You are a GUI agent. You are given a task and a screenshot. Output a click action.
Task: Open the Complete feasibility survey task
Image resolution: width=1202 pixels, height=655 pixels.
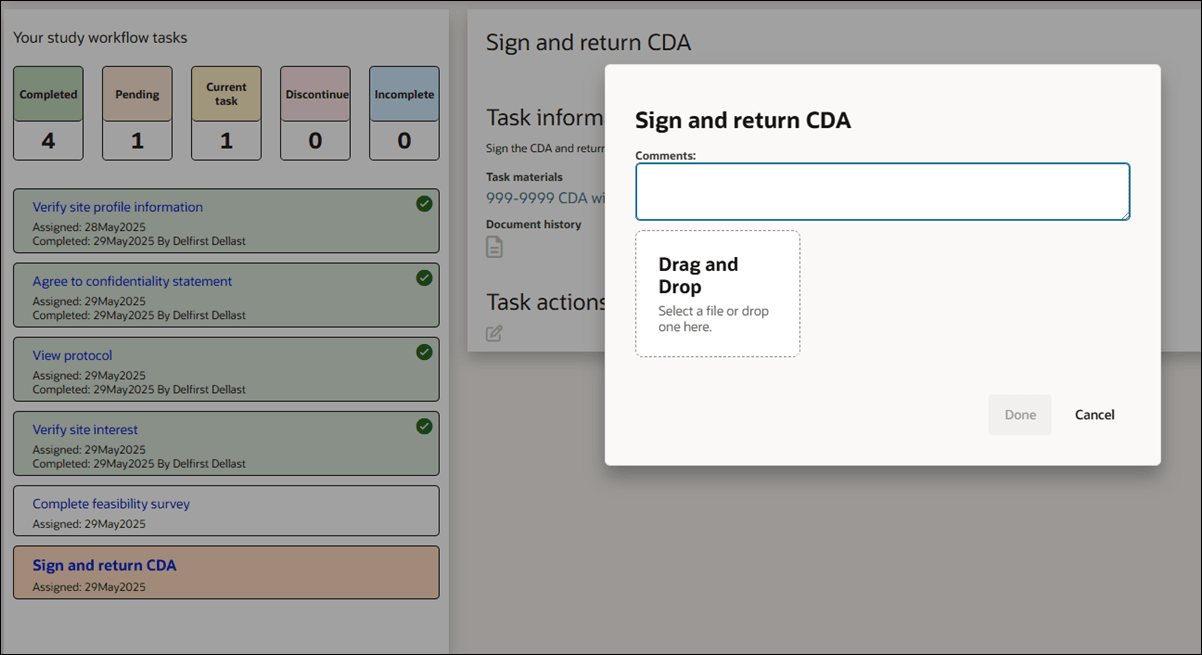[111, 503]
